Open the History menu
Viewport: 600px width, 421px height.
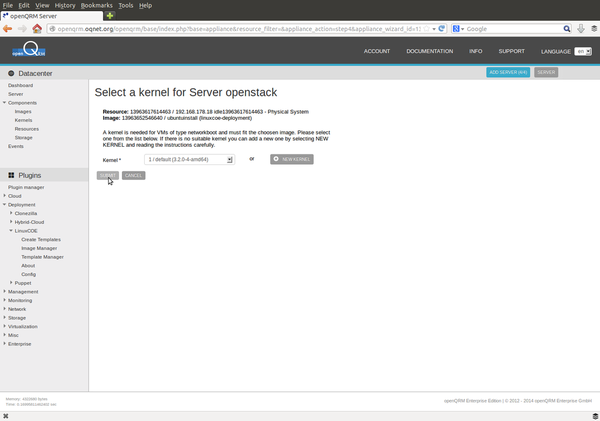(x=65, y=5)
